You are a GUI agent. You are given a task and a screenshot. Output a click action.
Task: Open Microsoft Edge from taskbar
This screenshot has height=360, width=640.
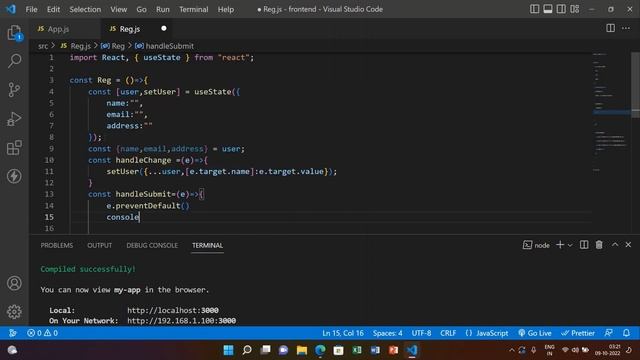(x=320, y=350)
